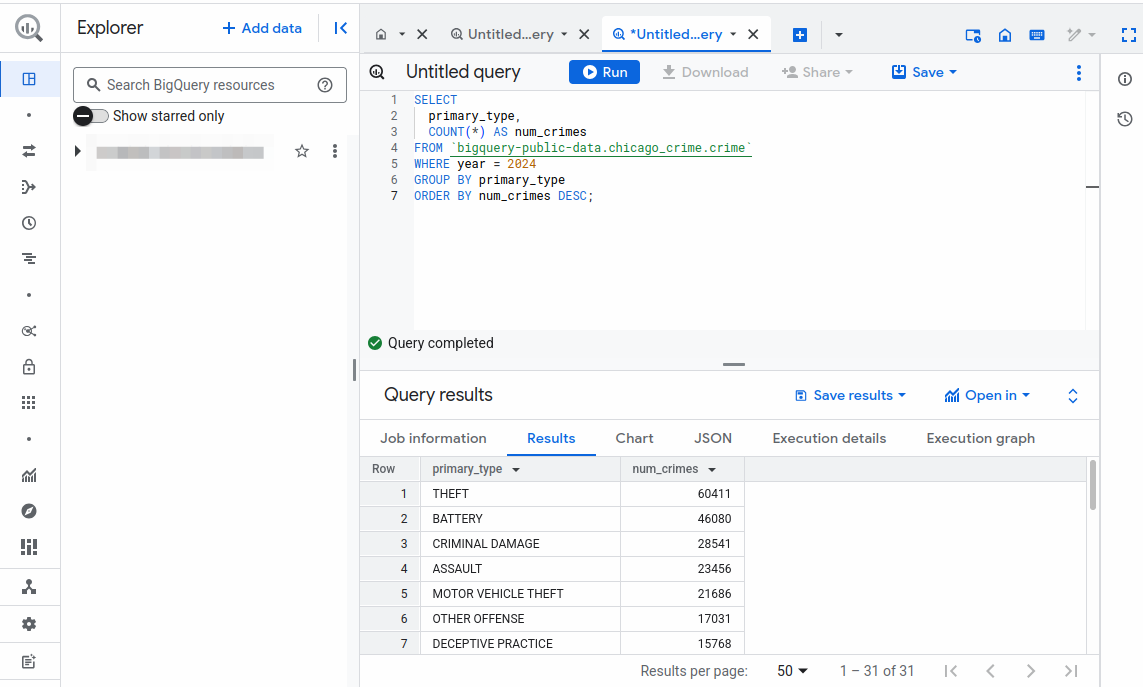
Task: Click the blue home icon in top bar
Action: pos(1004,35)
